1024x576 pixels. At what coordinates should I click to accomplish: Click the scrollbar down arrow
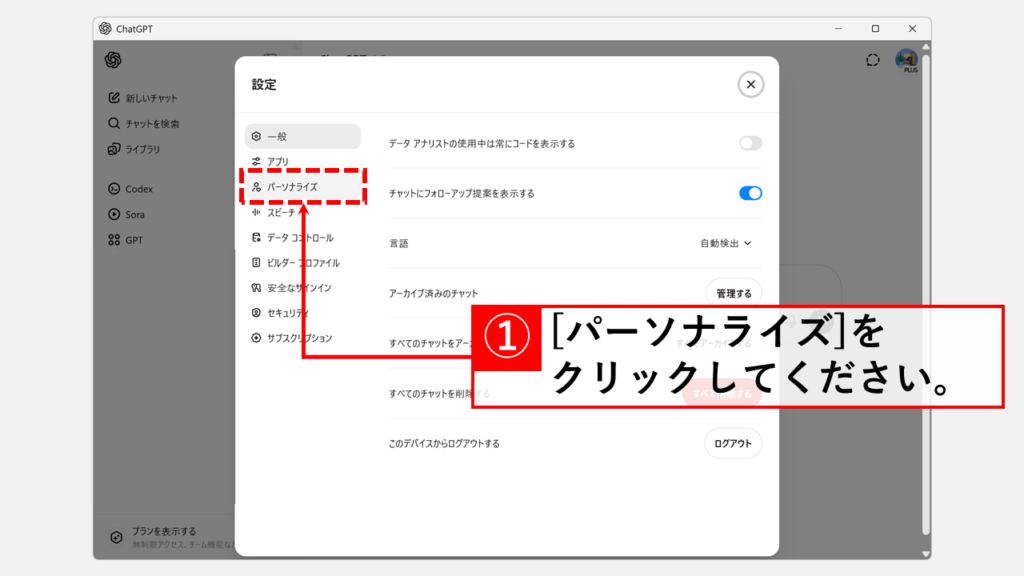[925, 554]
